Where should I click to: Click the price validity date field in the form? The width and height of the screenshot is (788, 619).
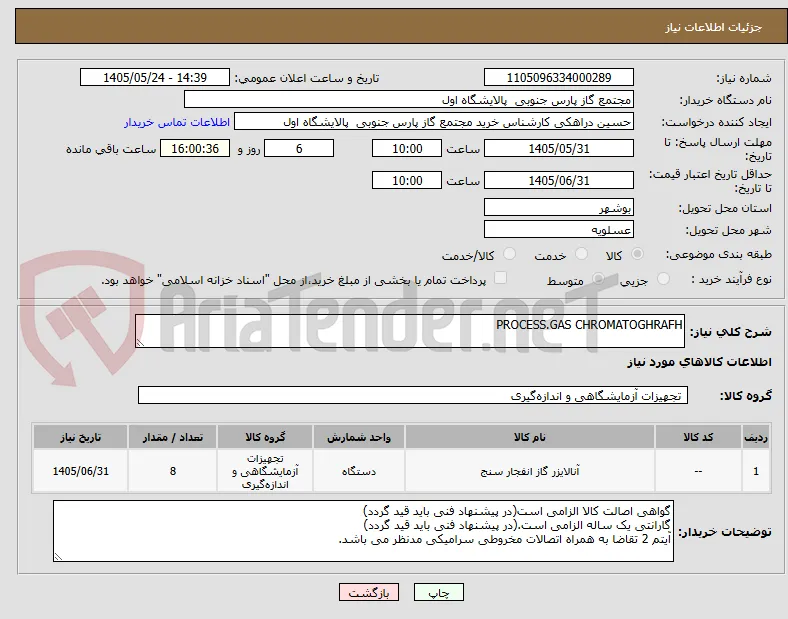point(559,180)
